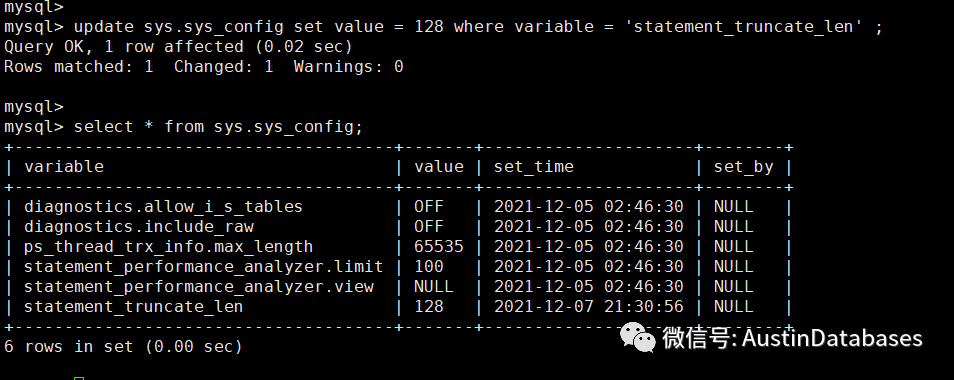Click the value 128 in table row
Viewport: 954px width, 380px height.
(429, 306)
